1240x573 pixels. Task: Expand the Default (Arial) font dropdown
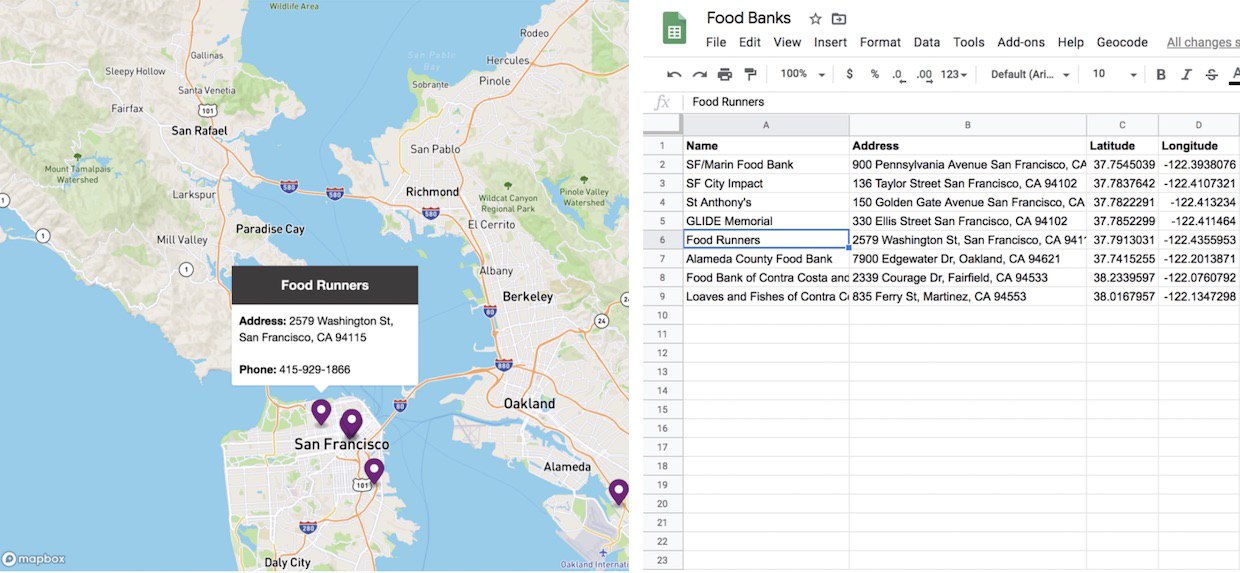click(x=1030, y=75)
